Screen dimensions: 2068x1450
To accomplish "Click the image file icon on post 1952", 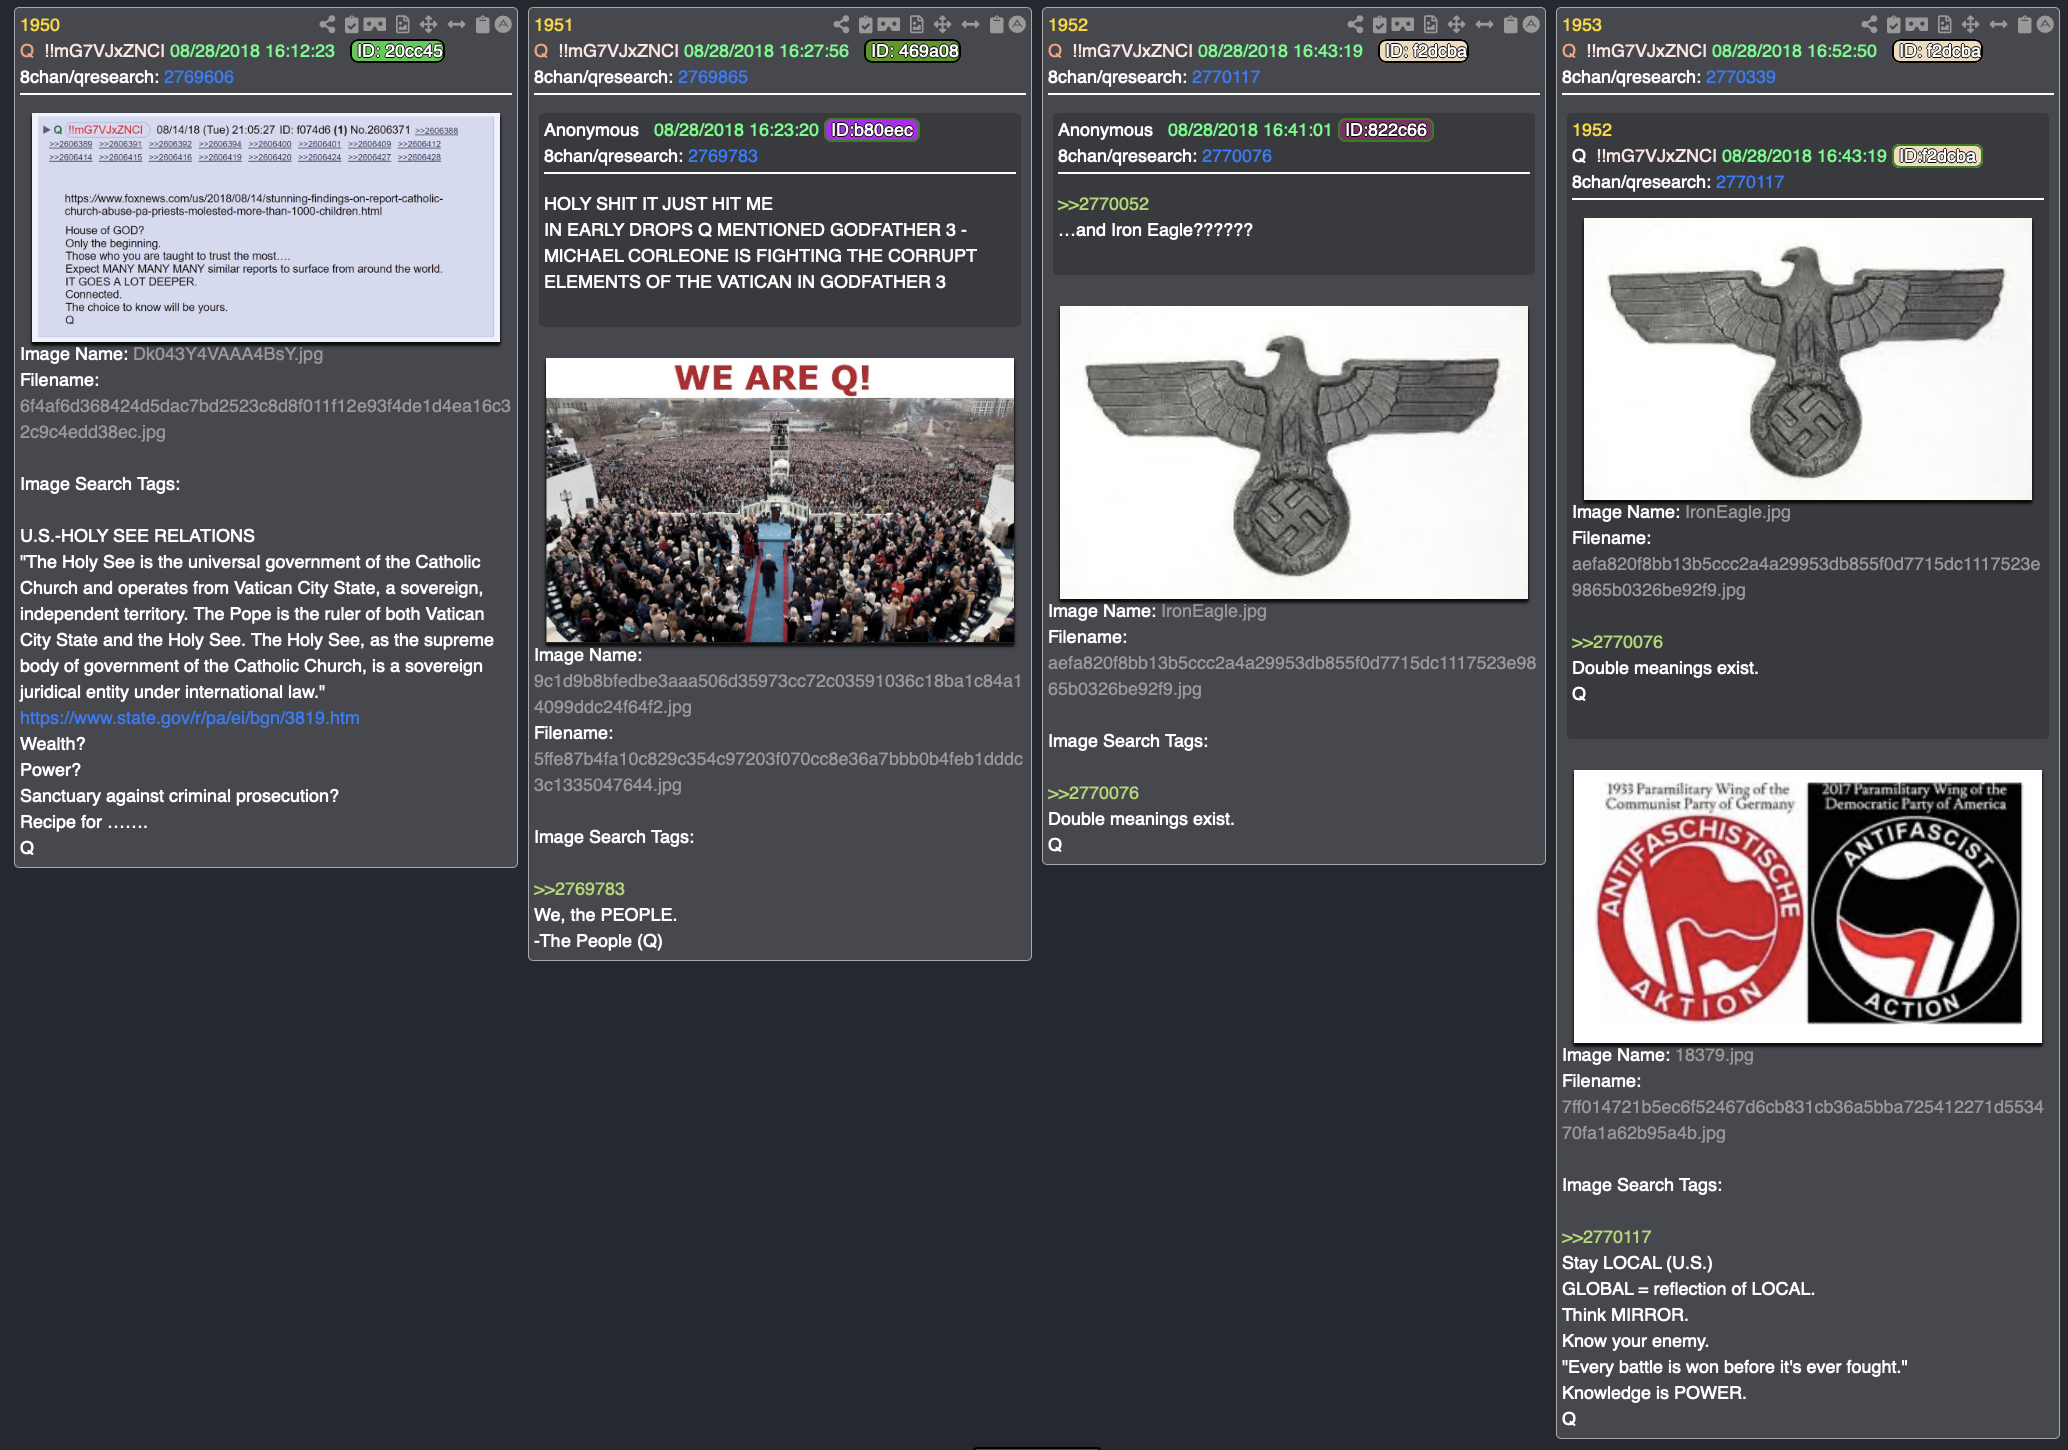I will pyautogui.click(x=1430, y=24).
